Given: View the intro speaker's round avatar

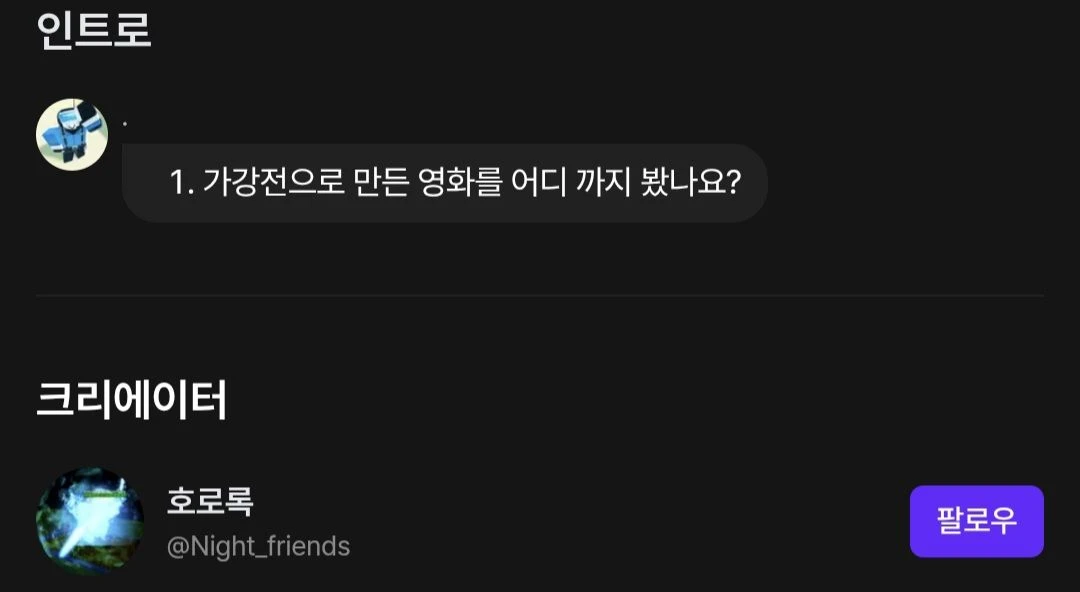Looking at the screenshot, I should coord(72,134).
